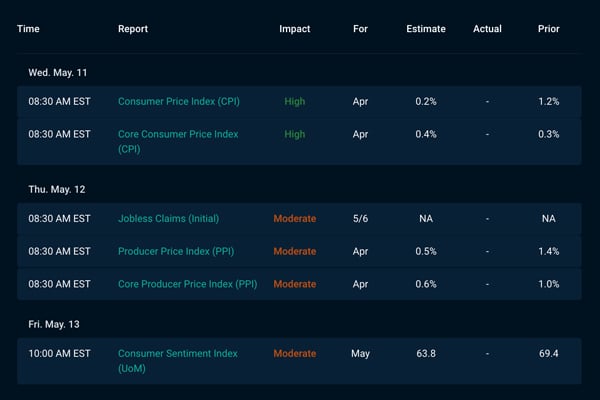The width and height of the screenshot is (600, 400).
Task: Click the Prior column header
Action: (x=549, y=29)
